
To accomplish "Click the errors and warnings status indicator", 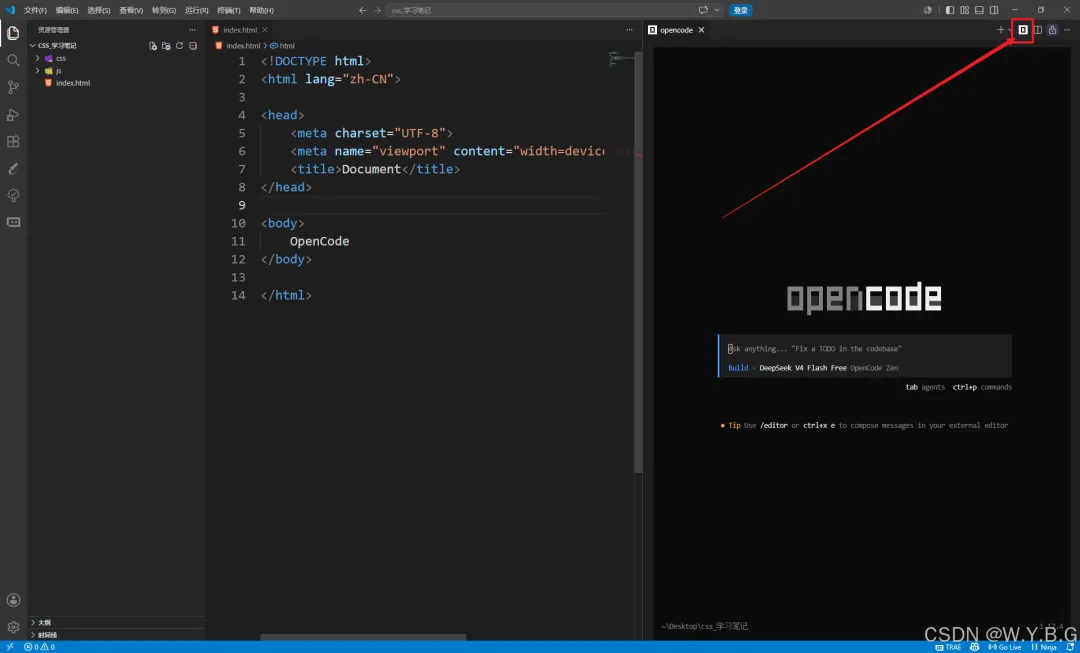I will point(39,647).
